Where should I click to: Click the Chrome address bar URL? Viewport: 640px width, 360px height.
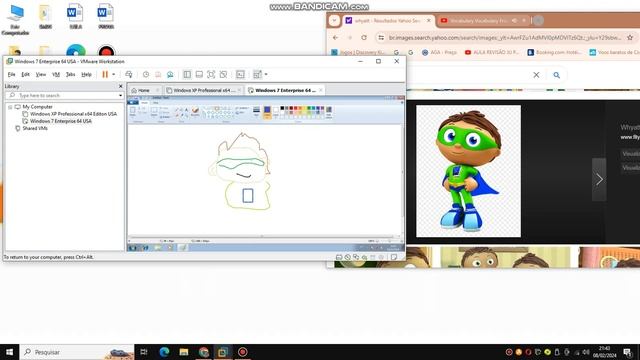coord(505,38)
